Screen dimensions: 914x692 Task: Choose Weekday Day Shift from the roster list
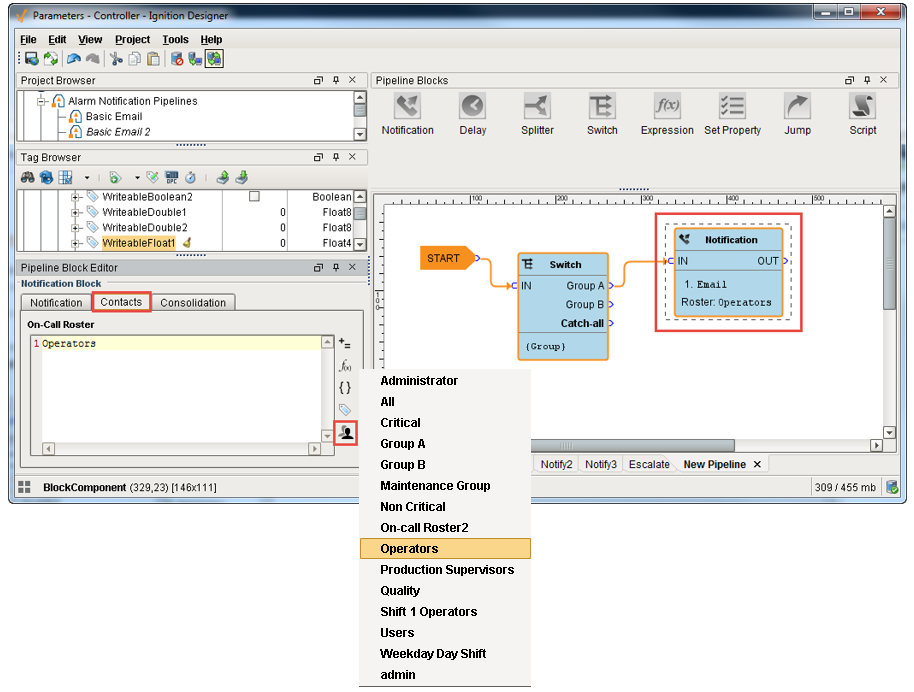445,654
